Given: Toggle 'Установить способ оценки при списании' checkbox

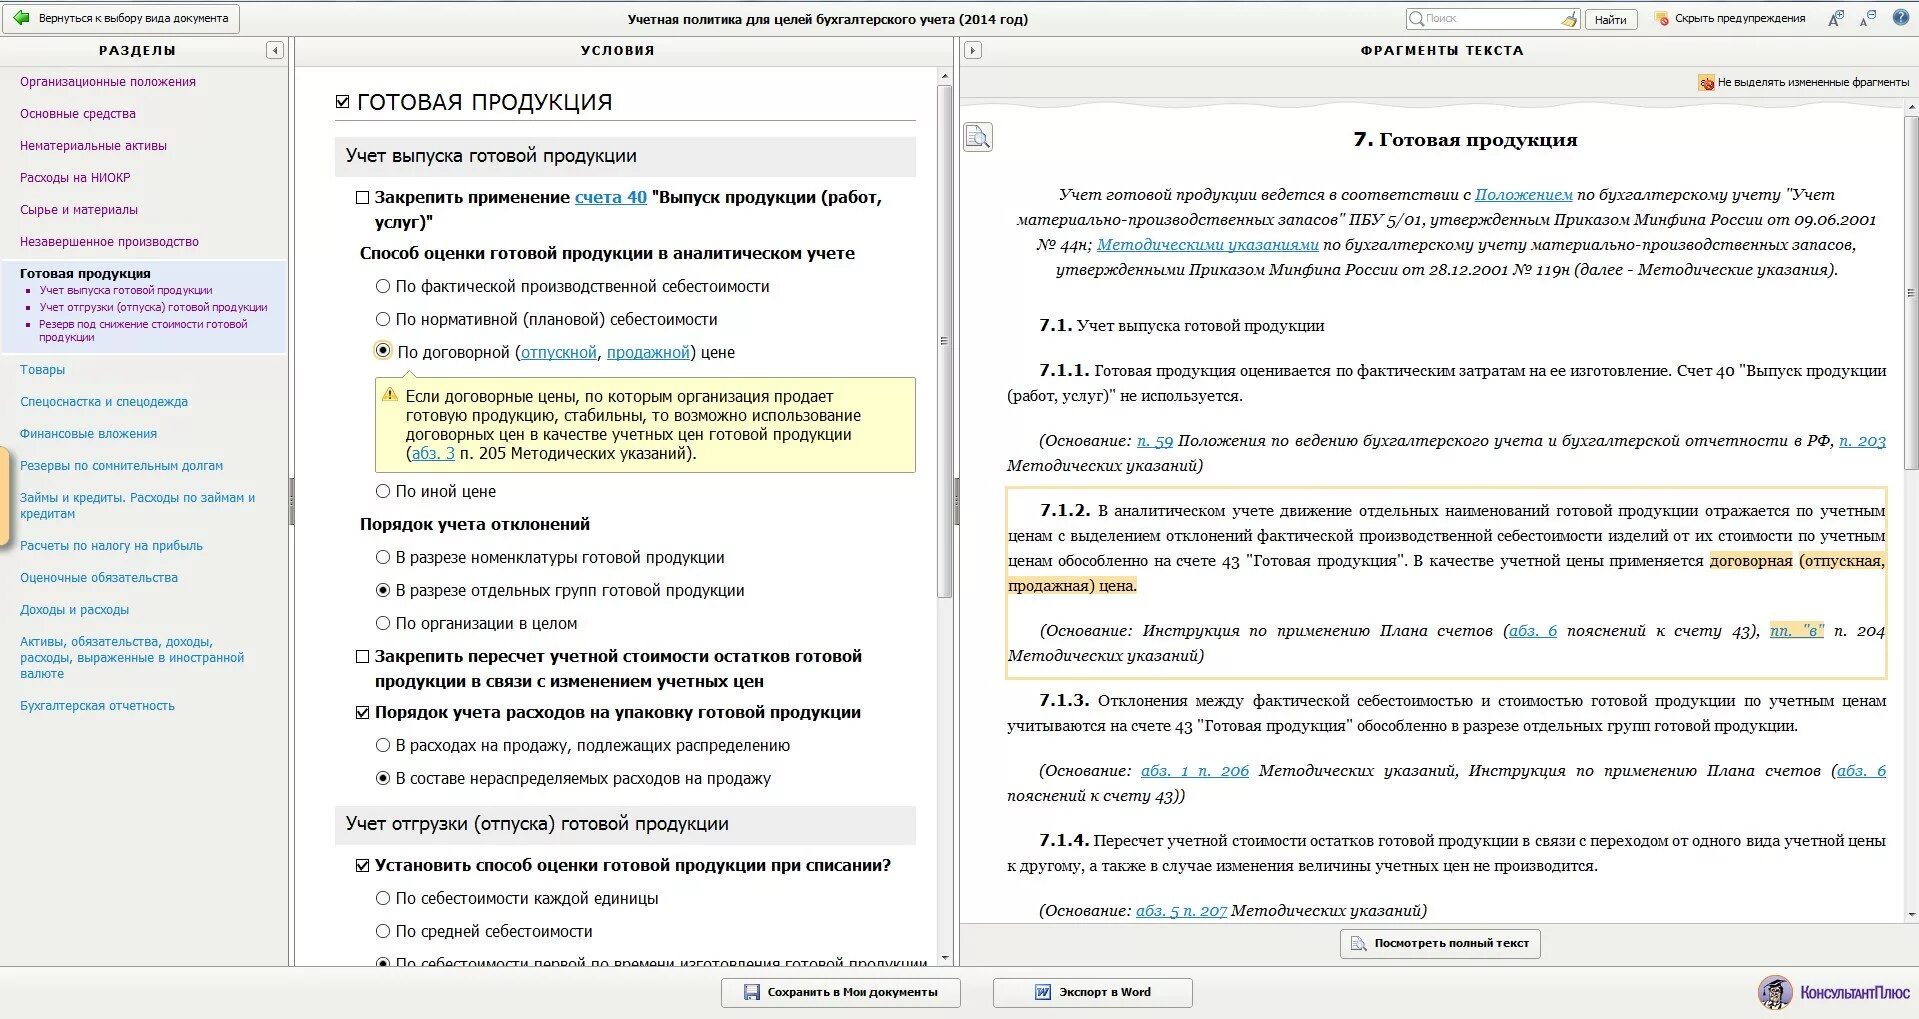Looking at the screenshot, I should [x=363, y=866].
